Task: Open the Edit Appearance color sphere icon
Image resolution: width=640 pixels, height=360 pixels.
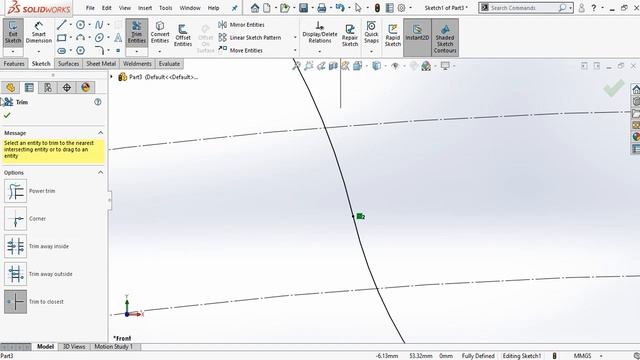Action: click(x=414, y=66)
